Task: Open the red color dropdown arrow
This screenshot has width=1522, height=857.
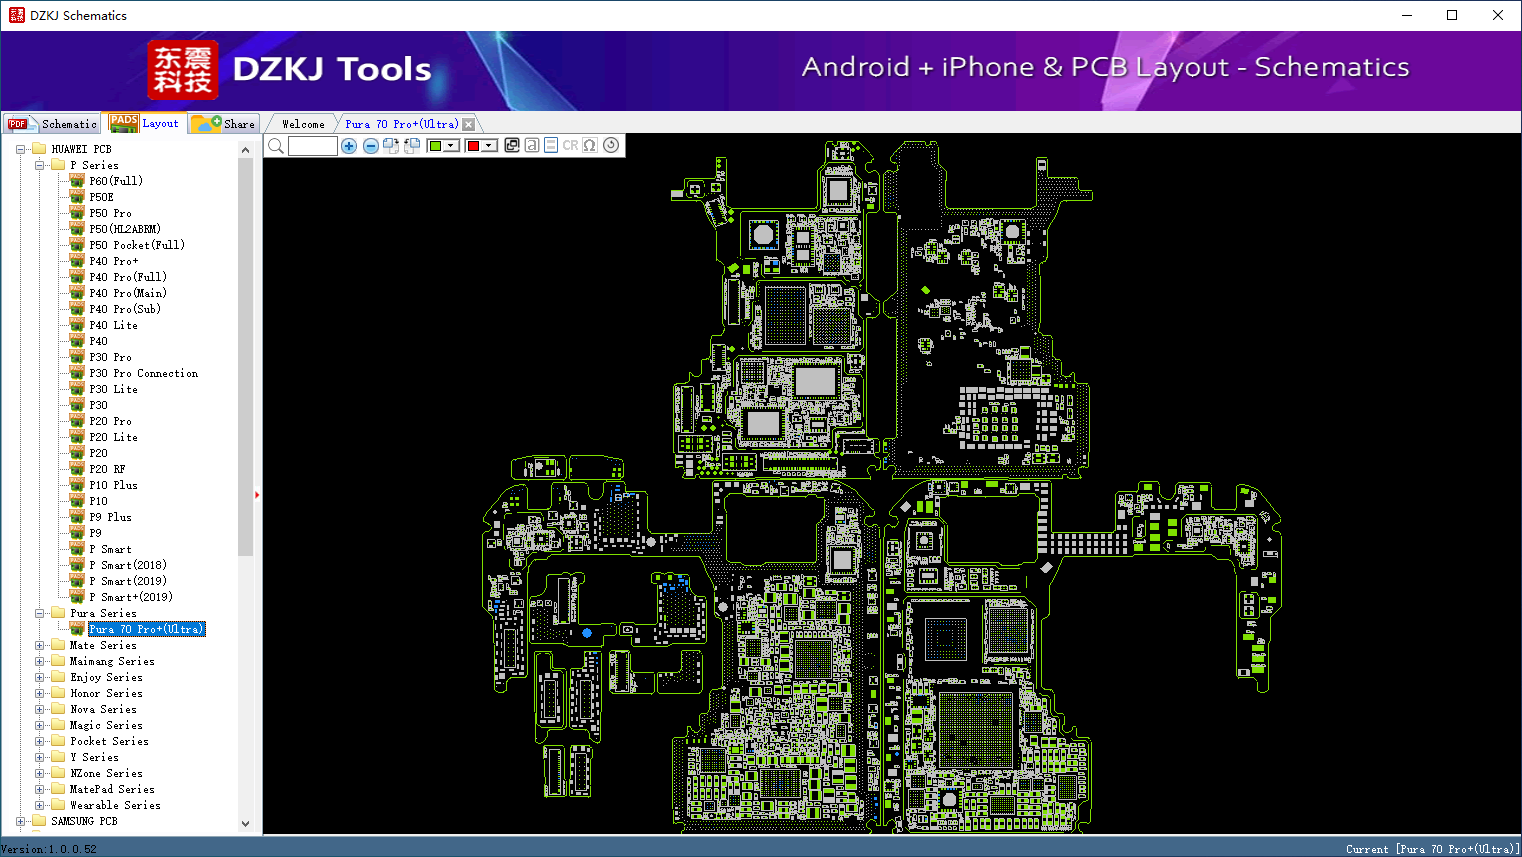Action: 490,146
